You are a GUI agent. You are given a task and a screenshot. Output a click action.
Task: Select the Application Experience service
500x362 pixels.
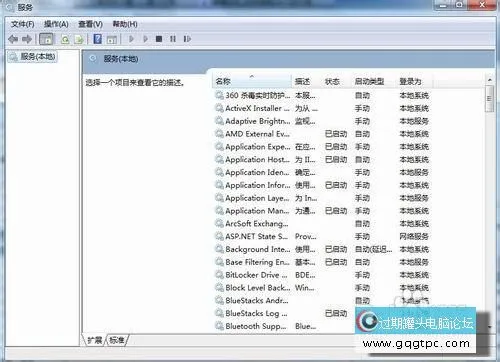(322, 147)
